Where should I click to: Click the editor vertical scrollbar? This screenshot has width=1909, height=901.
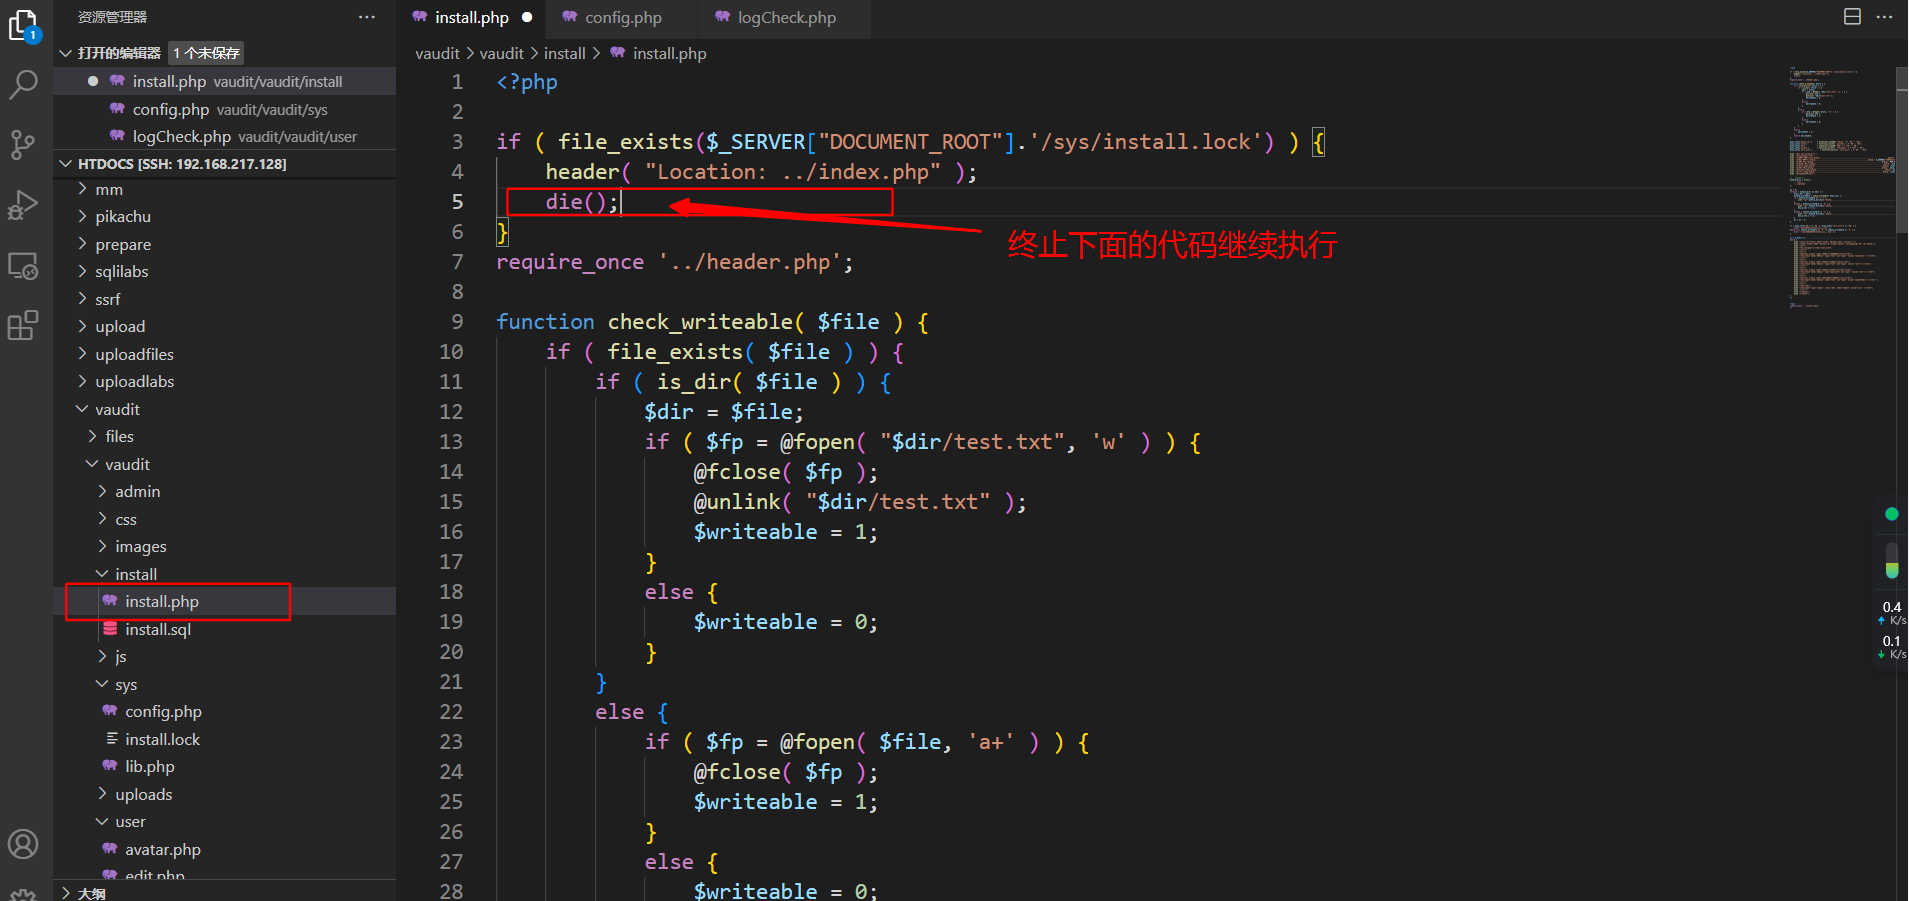(x=1902, y=150)
